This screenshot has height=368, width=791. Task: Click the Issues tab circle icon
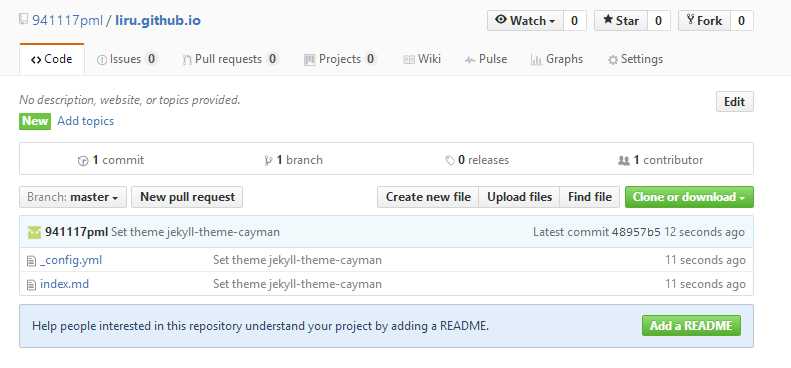101,60
